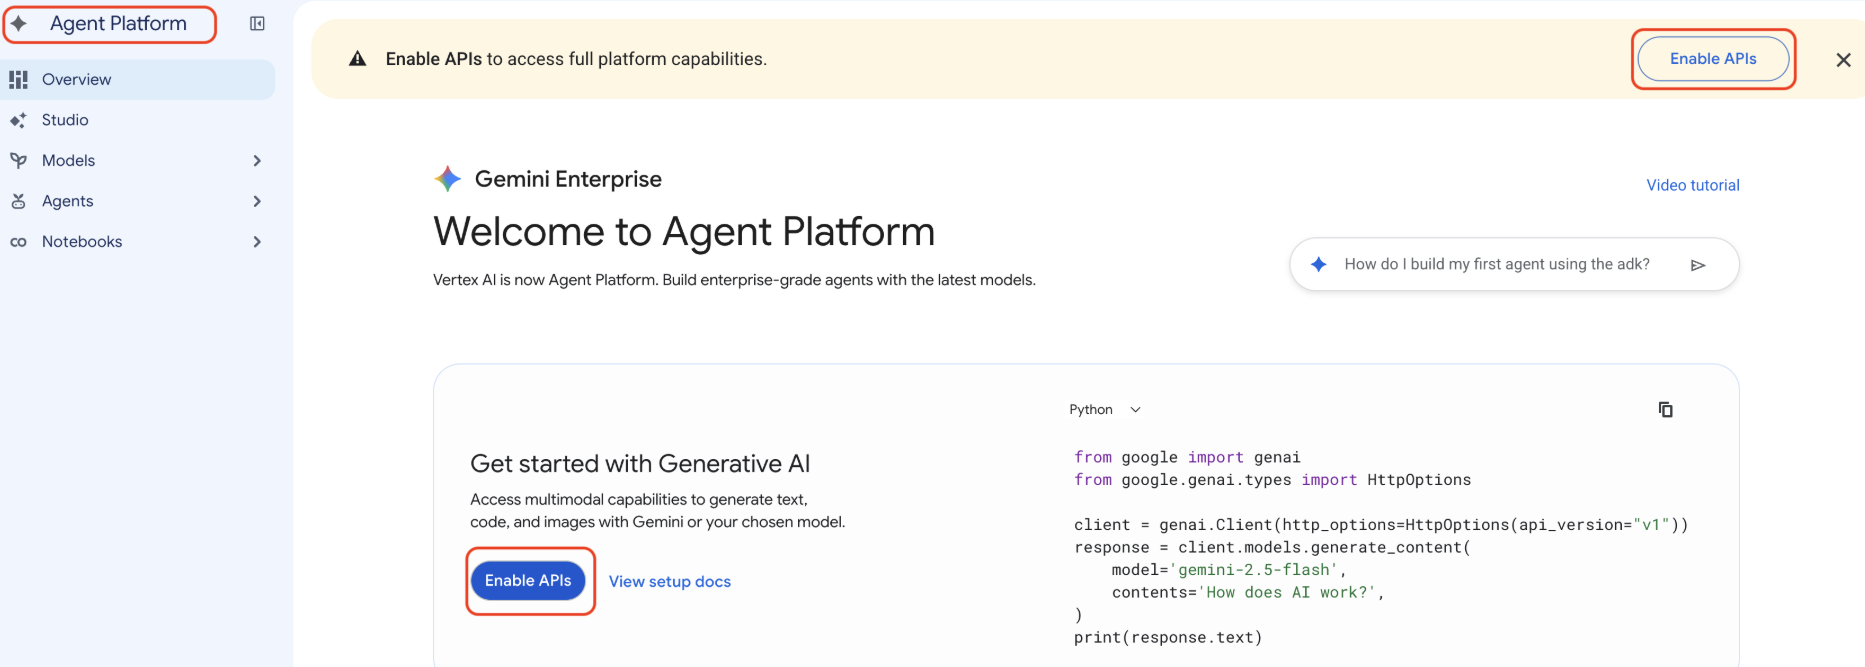Viewport: 1865px width, 667px height.
Task: Collapse the sidebar panel icon
Action: pos(257,24)
